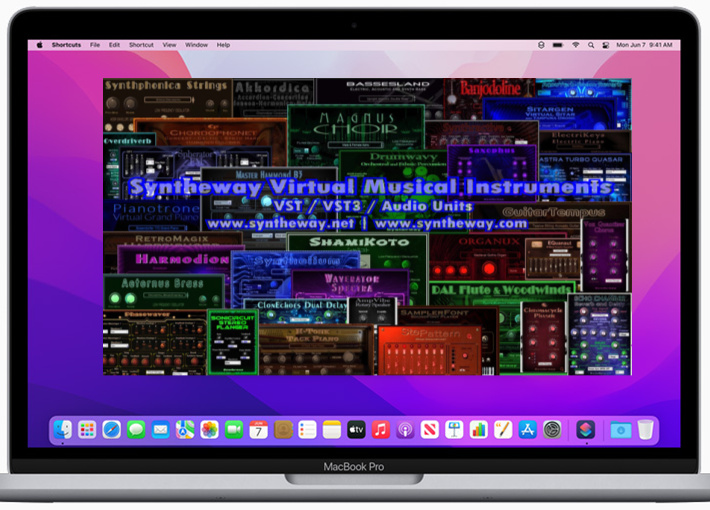Open Messages app in the Dock
710x510 pixels.
[x=136, y=429]
